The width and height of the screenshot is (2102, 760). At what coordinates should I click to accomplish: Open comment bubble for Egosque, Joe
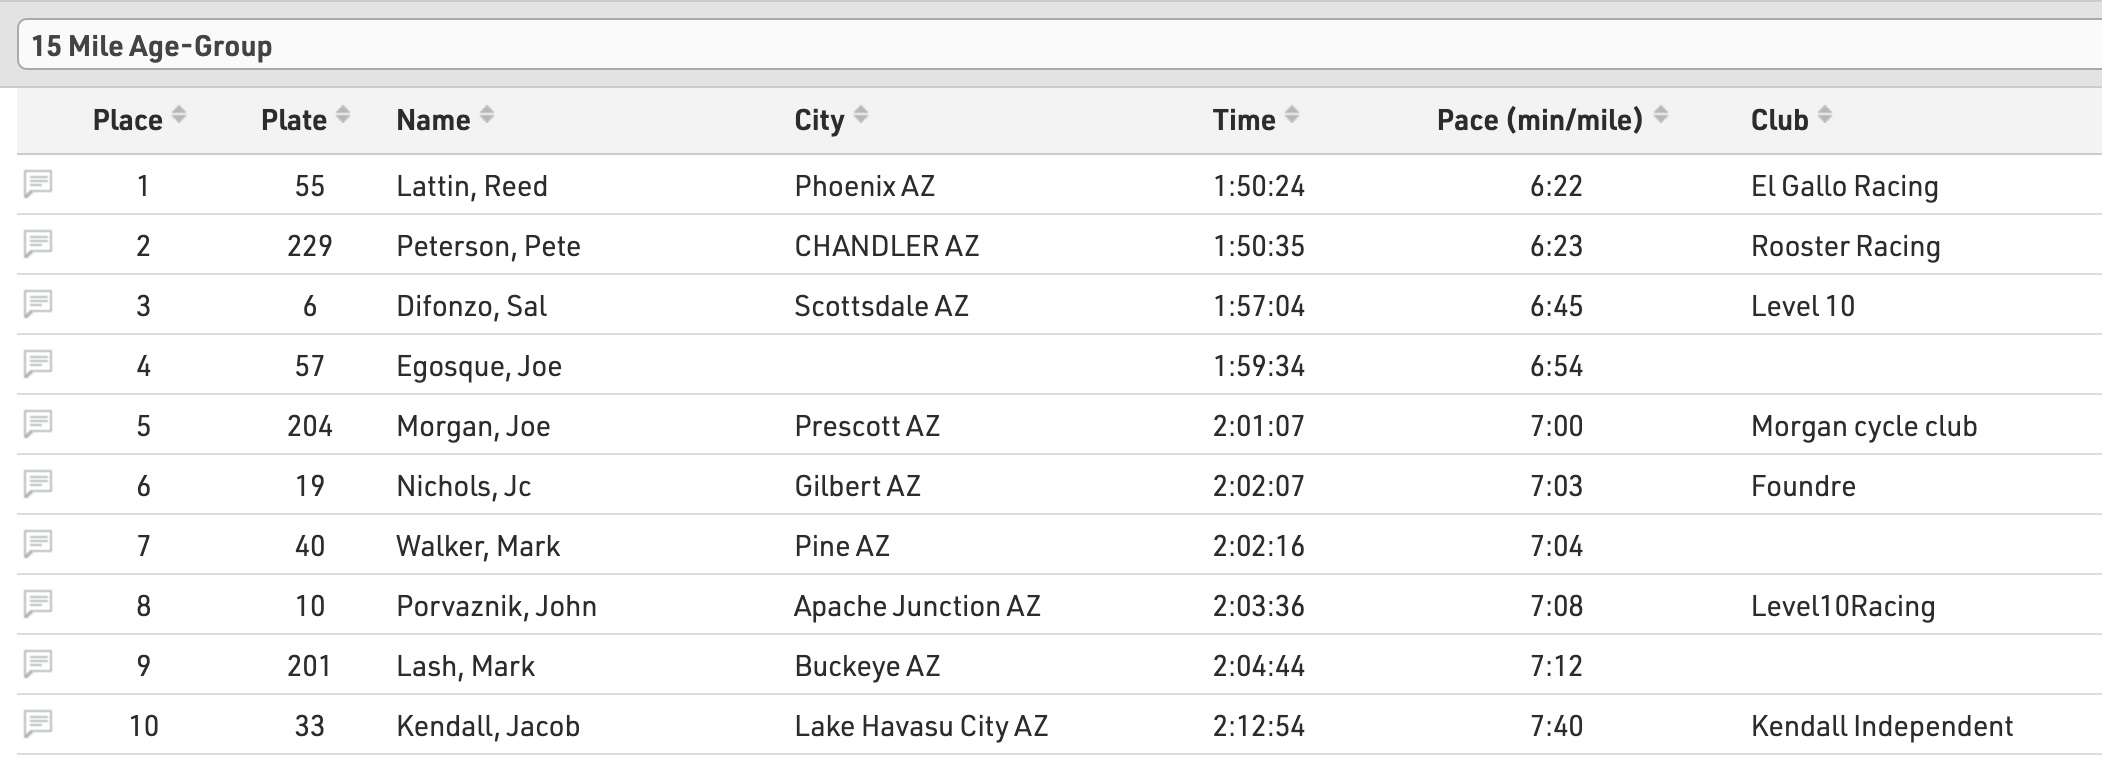38,364
